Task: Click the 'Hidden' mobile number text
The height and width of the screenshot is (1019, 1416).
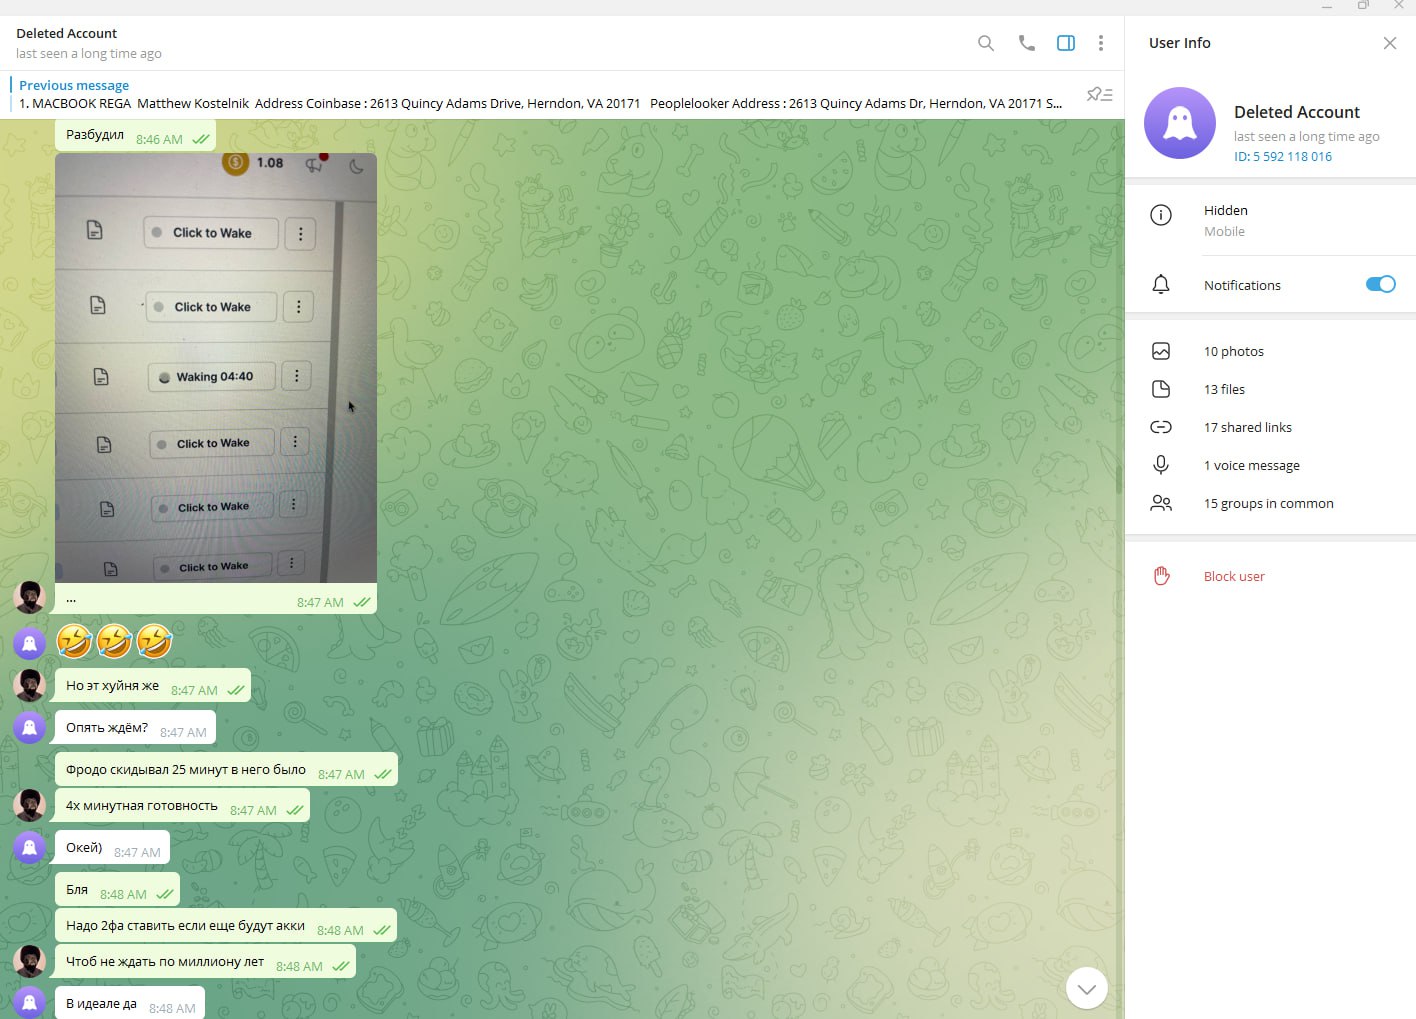Action: tap(1226, 210)
